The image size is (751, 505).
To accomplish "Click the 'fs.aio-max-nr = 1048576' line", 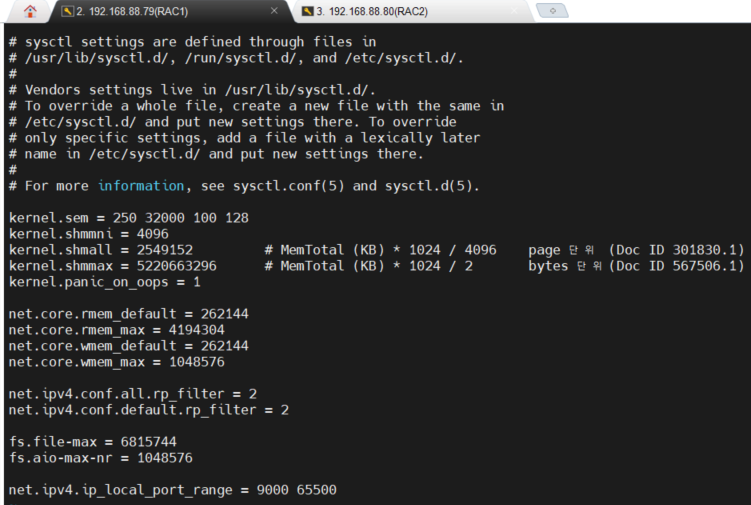I will click(101, 458).
